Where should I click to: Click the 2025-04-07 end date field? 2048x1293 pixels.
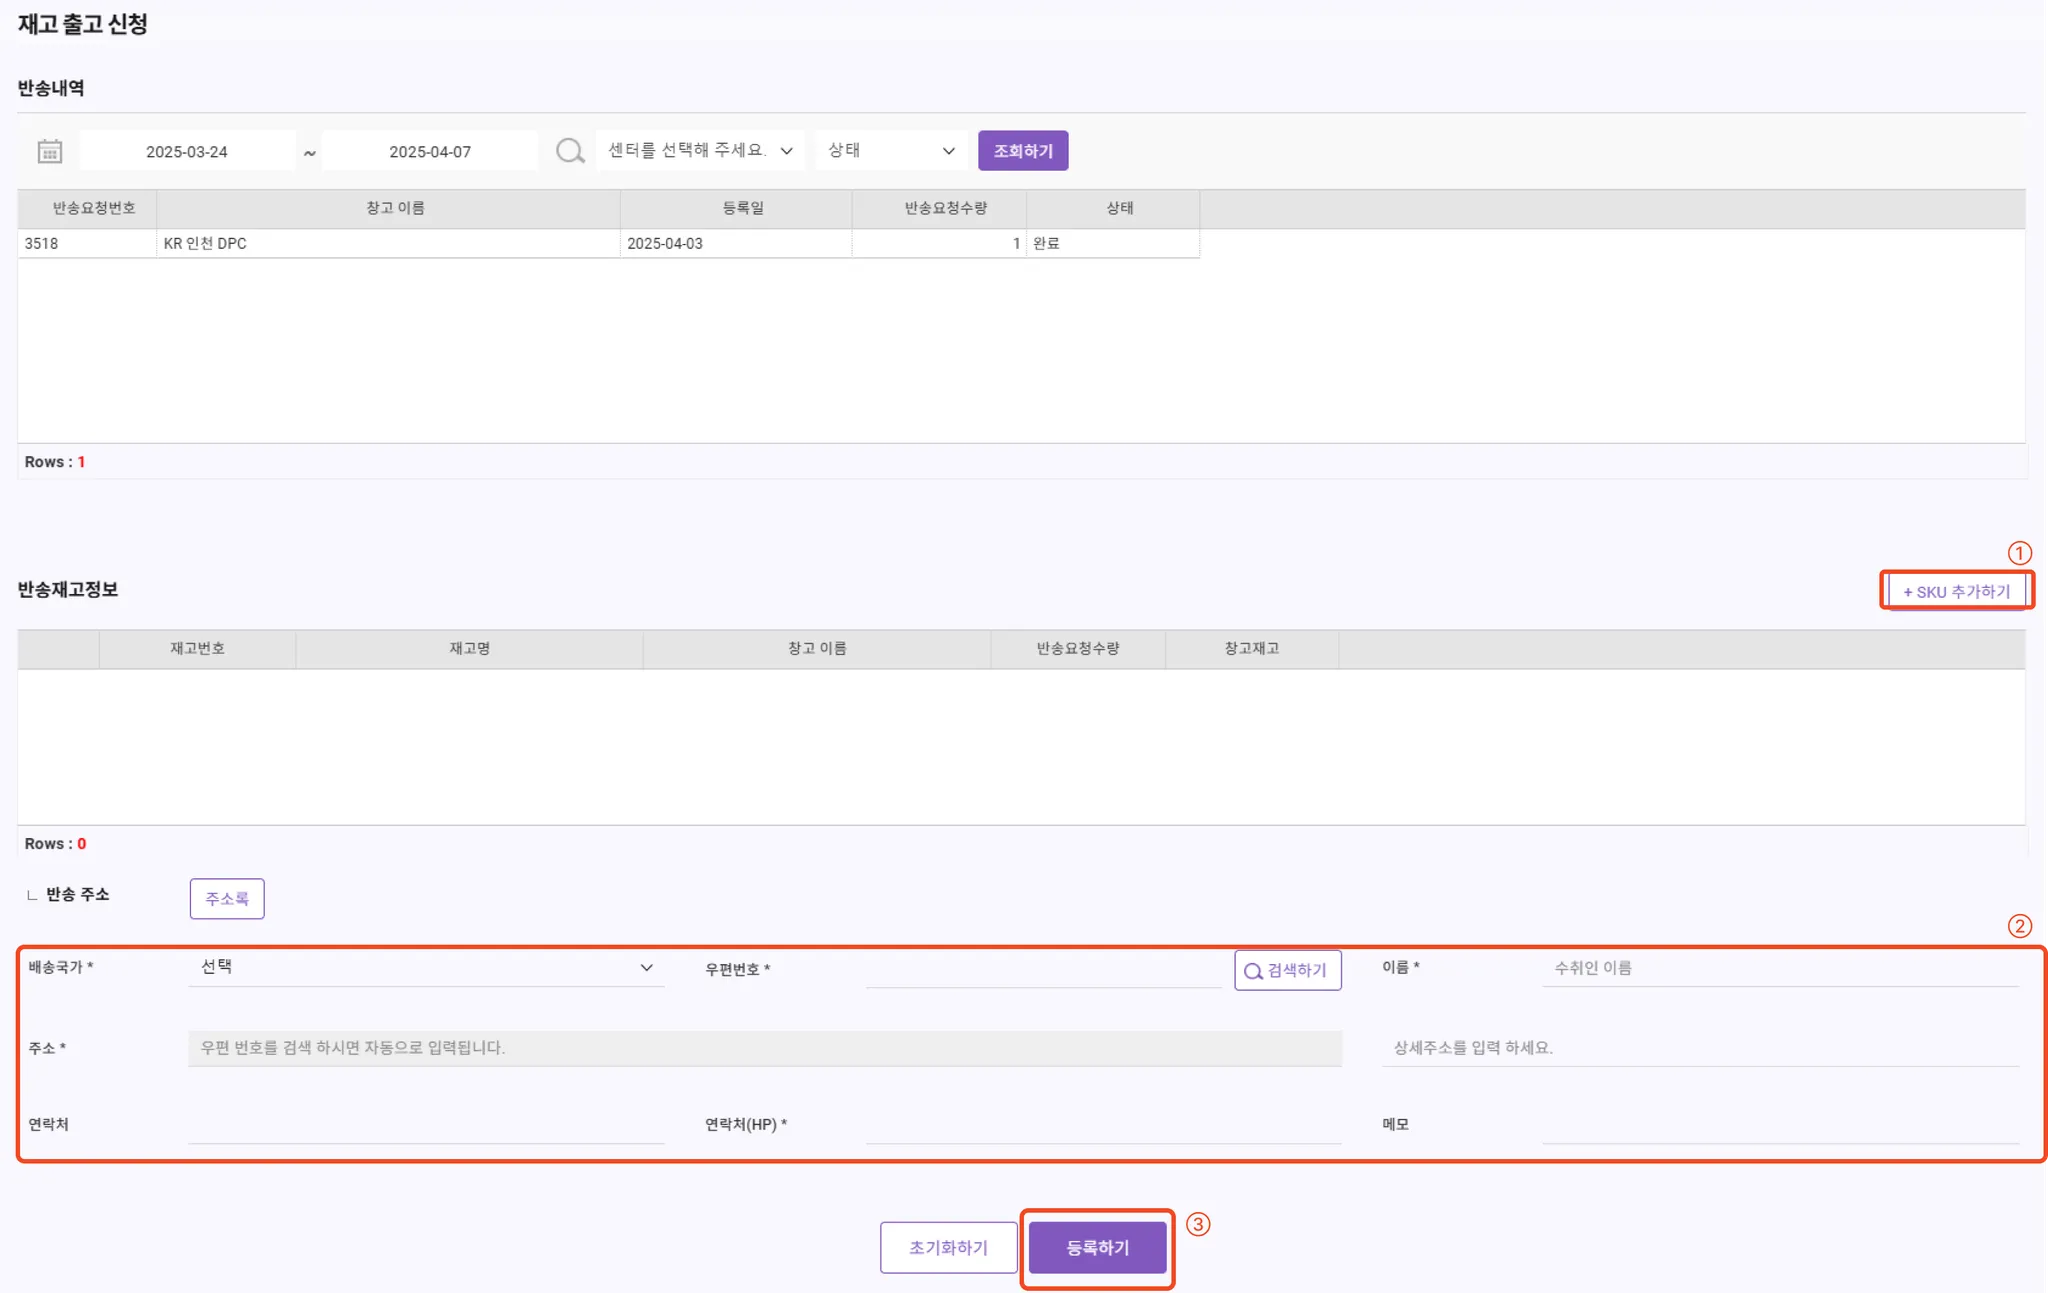[430, 151]
